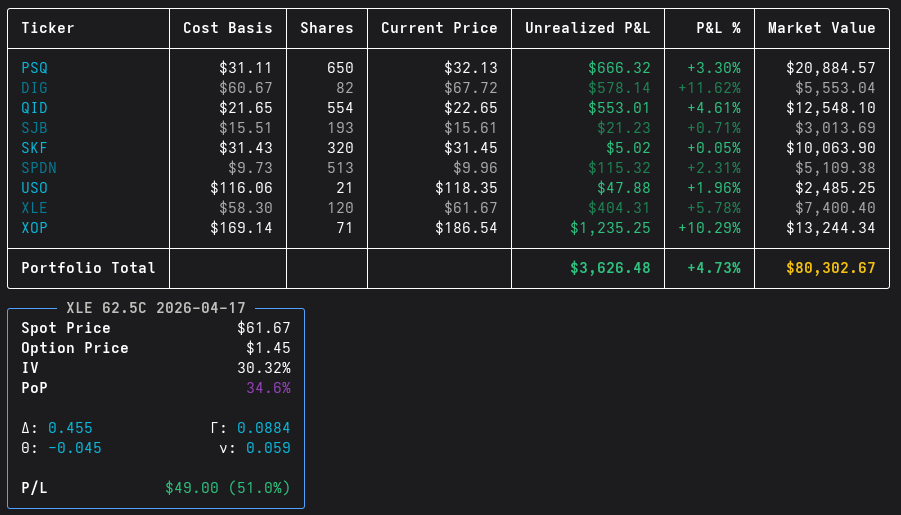Viewport: 901px width, 515px height.
Task: Click the PSQ ticker symbol
Action: click(x=34, y=68)
